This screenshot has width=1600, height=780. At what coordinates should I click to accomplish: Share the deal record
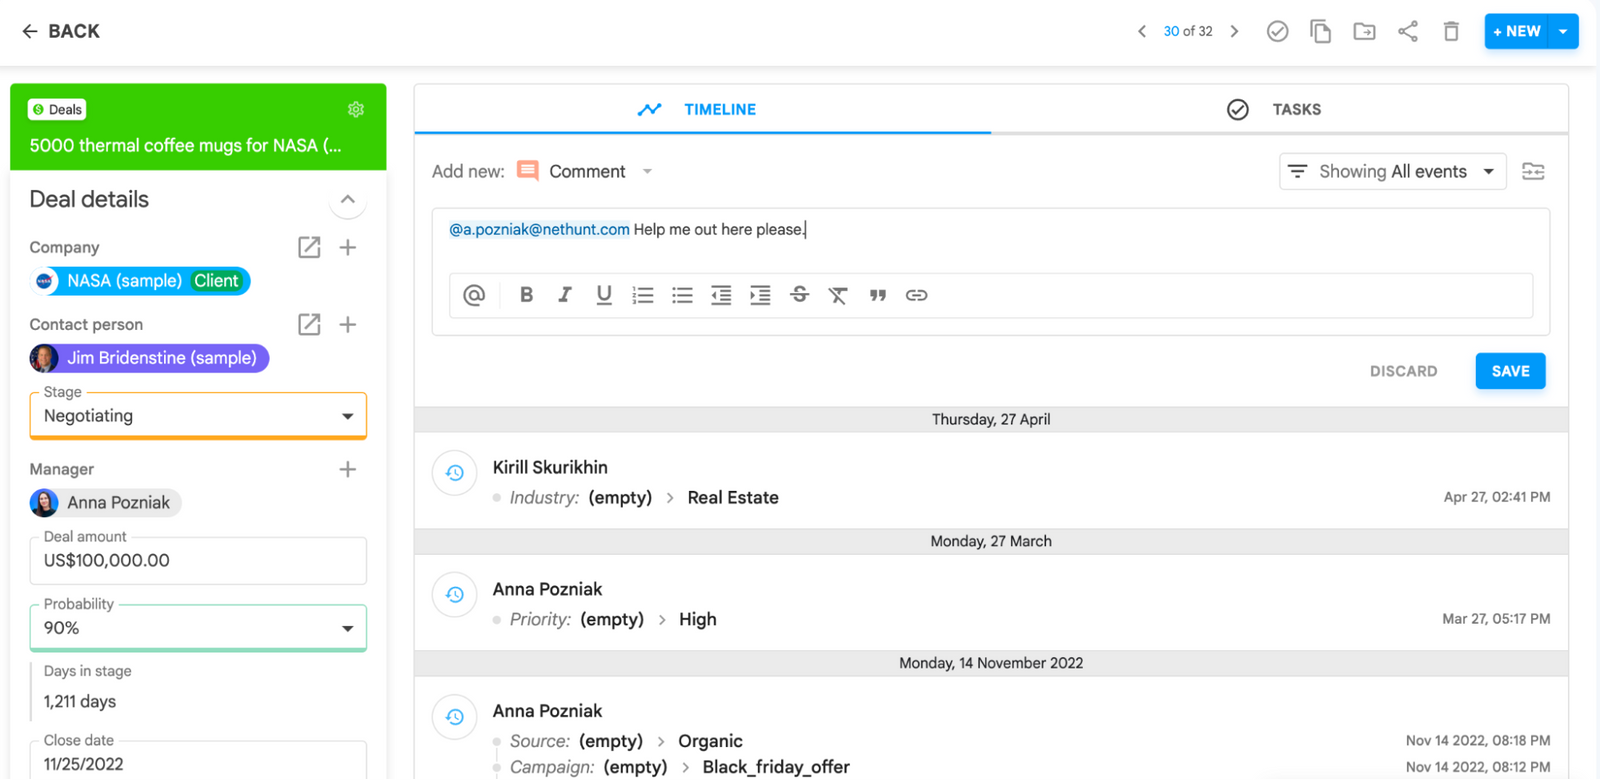tap(1407, 31)
